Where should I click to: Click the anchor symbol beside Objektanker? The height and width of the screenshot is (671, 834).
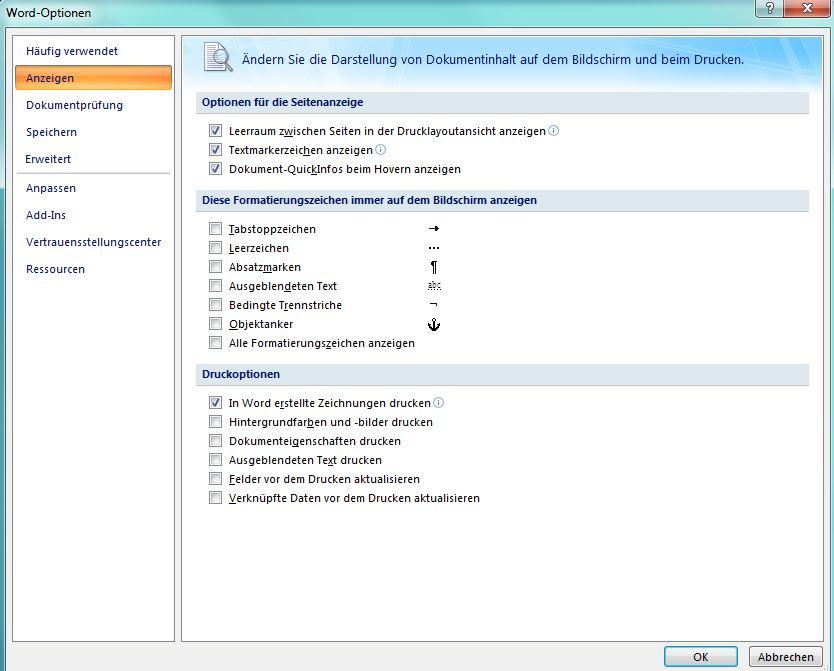click(434, 324)
